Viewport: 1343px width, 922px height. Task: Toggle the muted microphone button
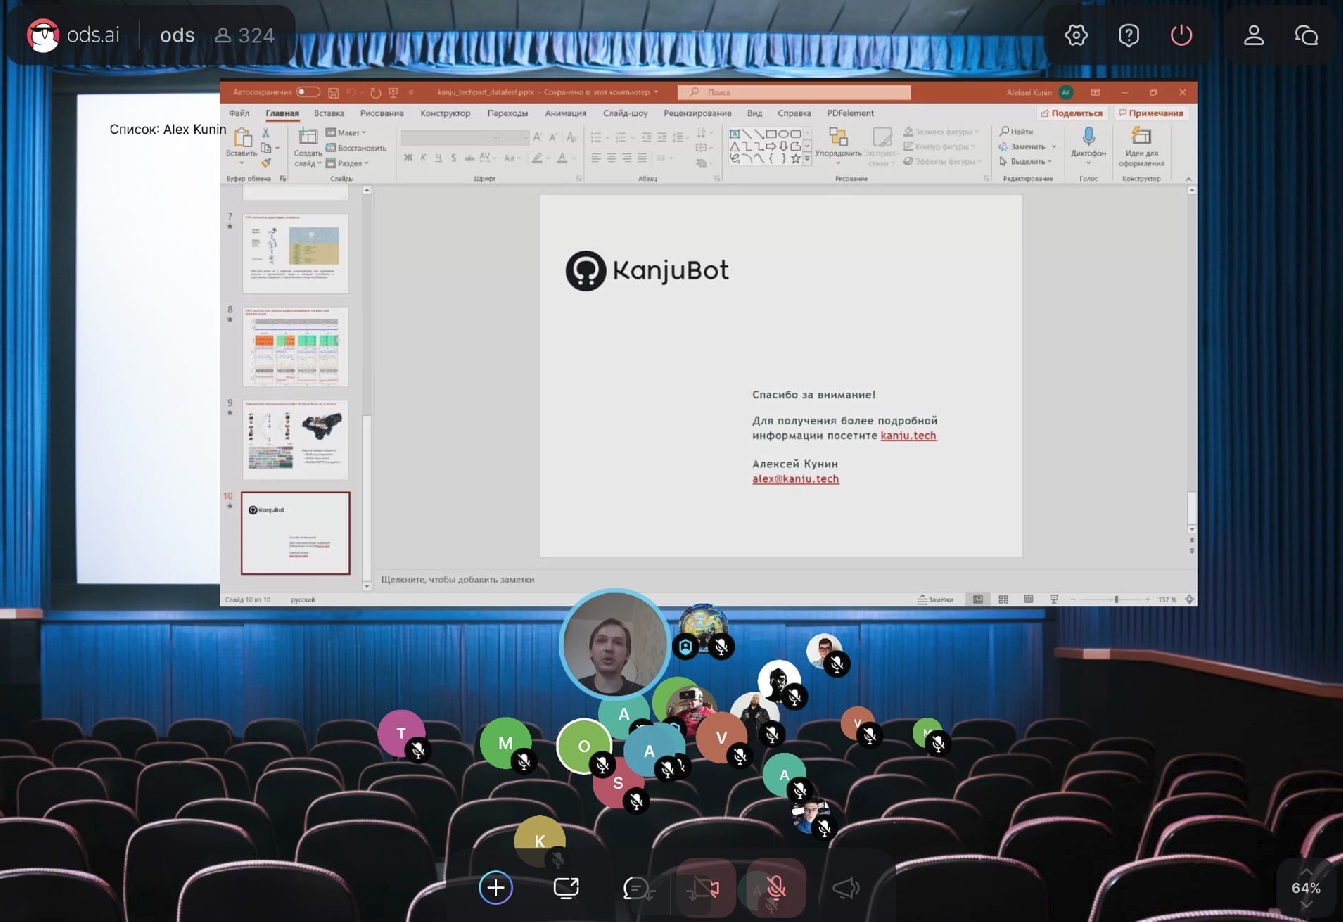point(776,887)
